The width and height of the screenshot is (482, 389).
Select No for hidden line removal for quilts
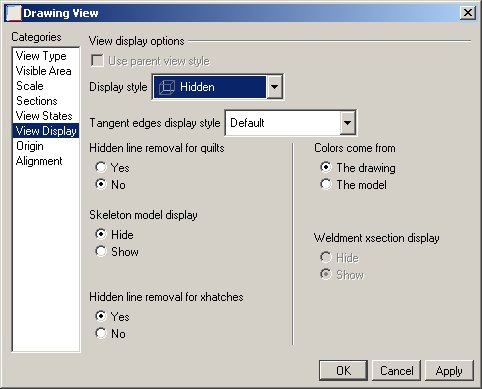click(101, 184)
